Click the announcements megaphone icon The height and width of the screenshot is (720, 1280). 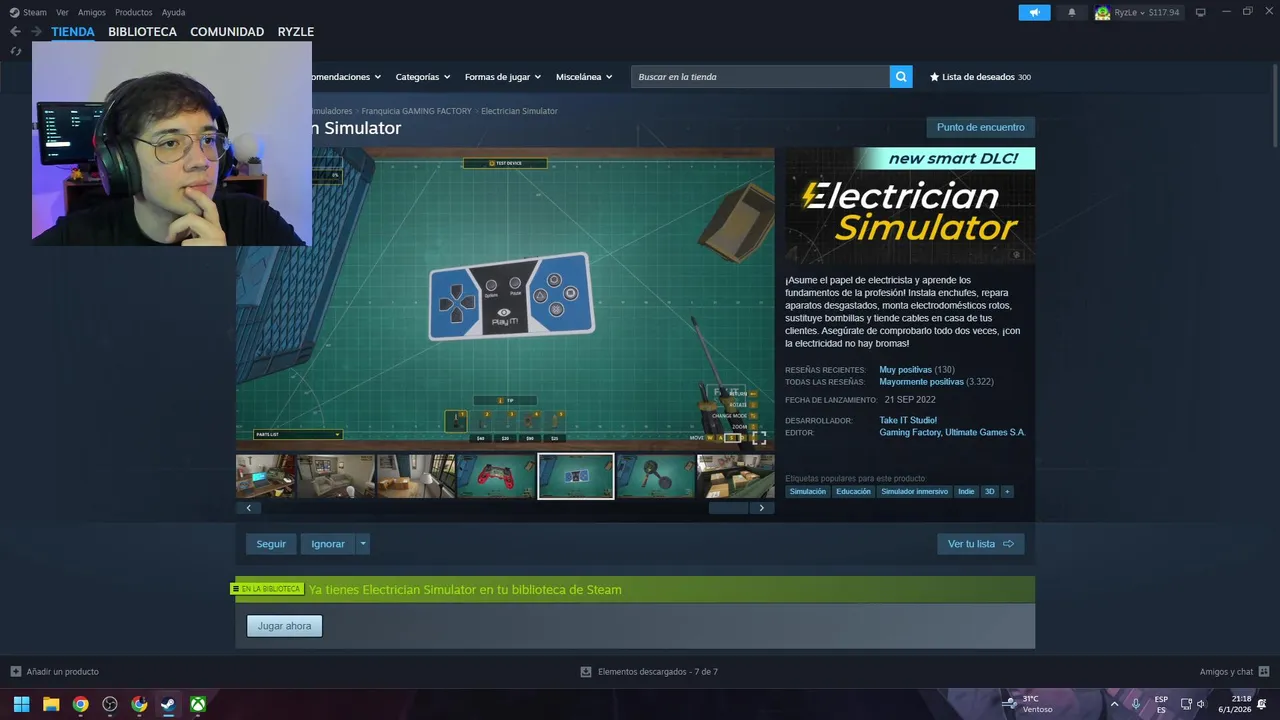(1034, 12)
